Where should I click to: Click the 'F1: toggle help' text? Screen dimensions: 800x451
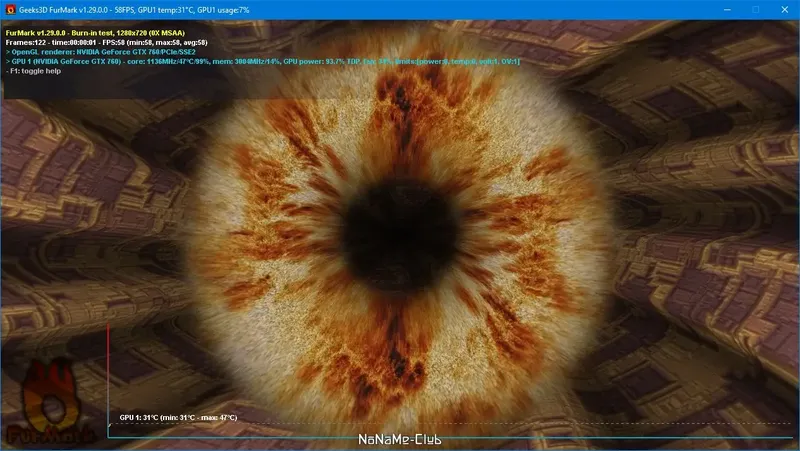(33, 71)
